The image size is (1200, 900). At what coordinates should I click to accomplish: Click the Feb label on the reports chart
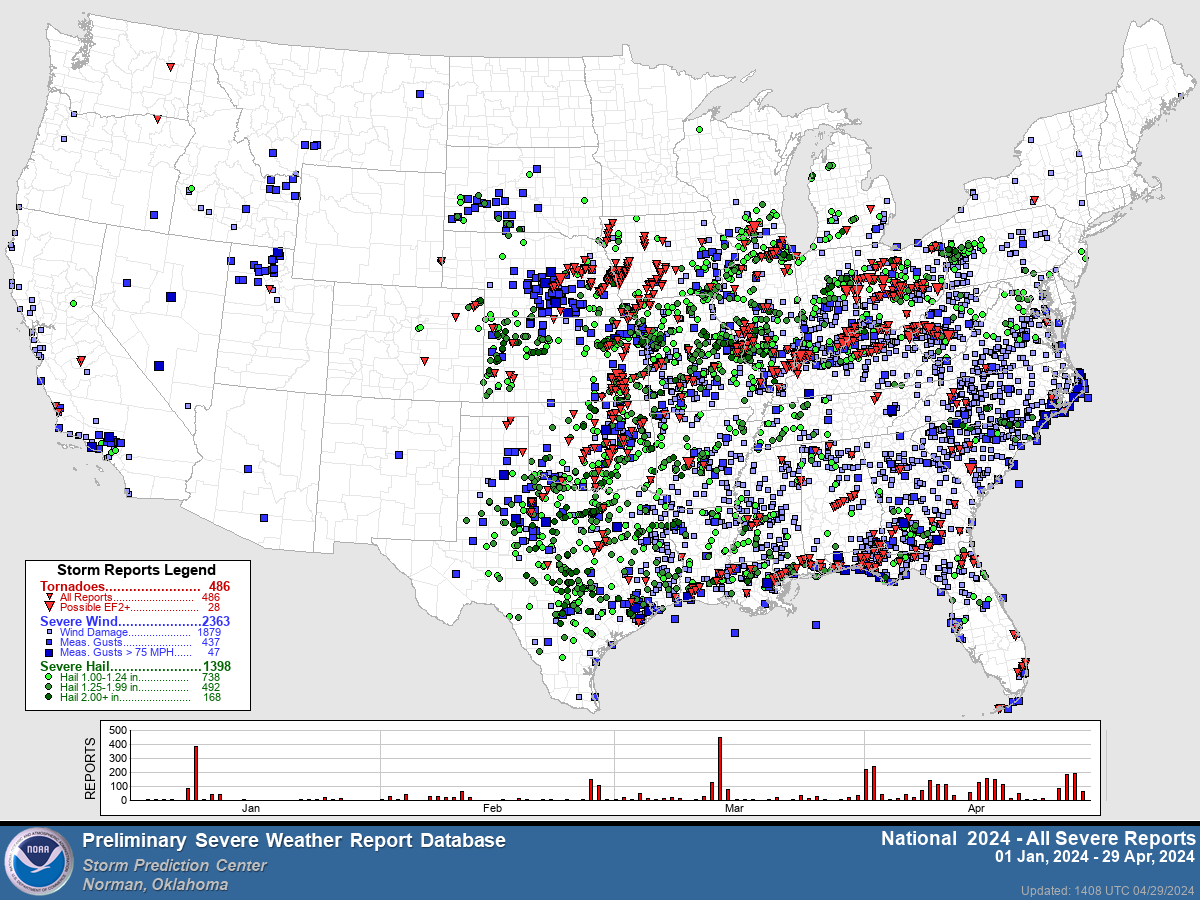tap(493, 808)
